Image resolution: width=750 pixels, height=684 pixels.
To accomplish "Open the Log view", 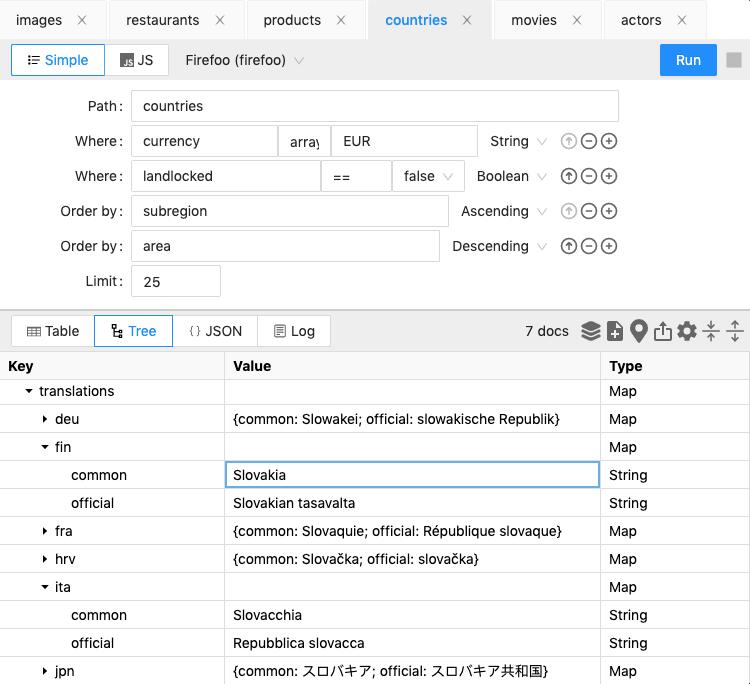I will (x=294, y=331).
